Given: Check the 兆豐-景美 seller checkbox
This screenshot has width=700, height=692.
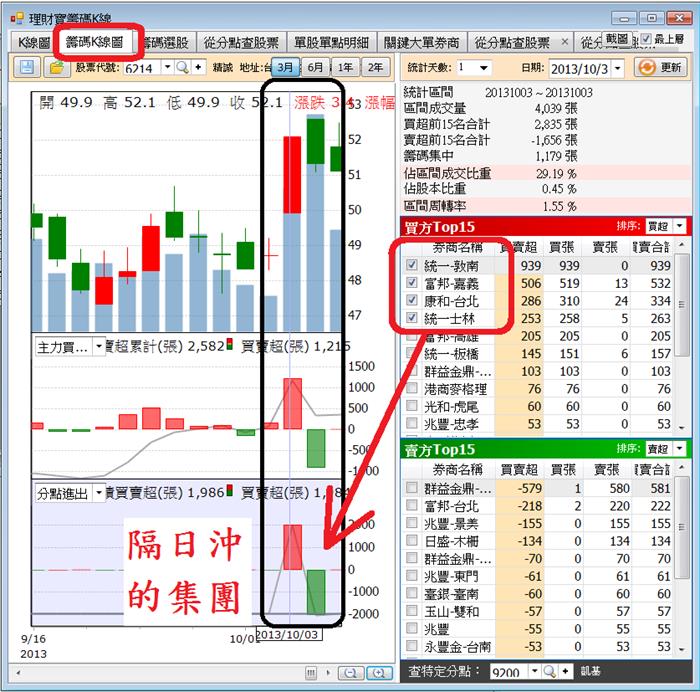Looking at the screenshot, I should (x=412, y=522).
